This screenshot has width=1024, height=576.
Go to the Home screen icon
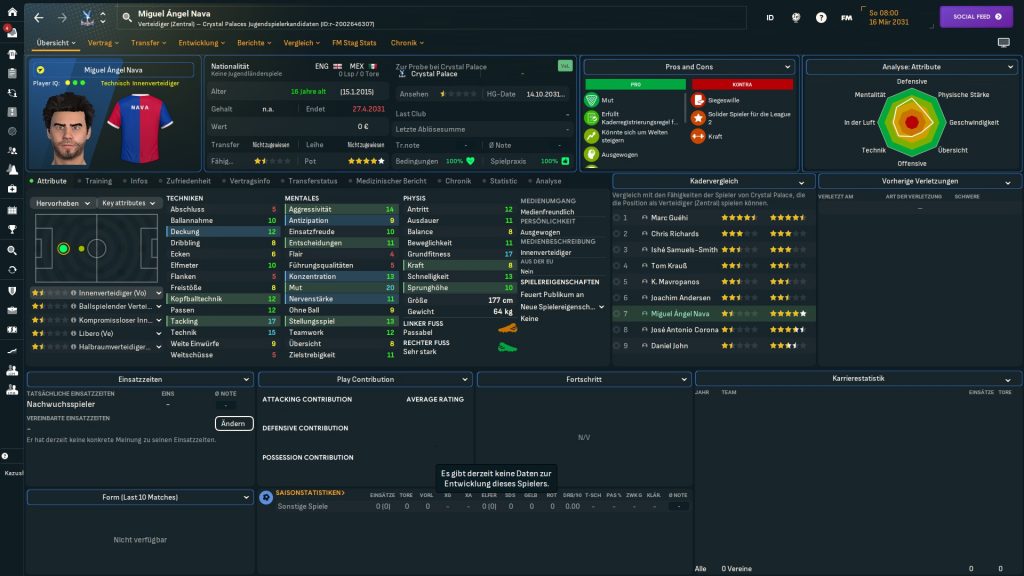point(13,13)
